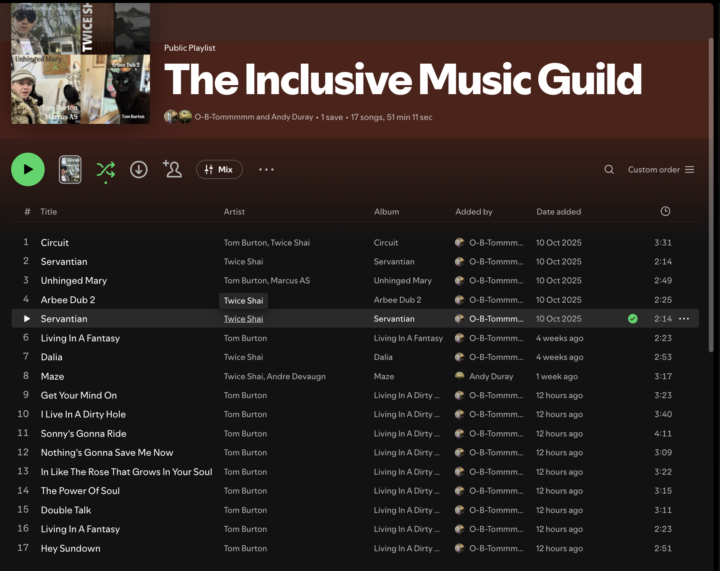
Task: Click the playlist title The Inclusive Music Guild
Action: [x=403, y=79]
